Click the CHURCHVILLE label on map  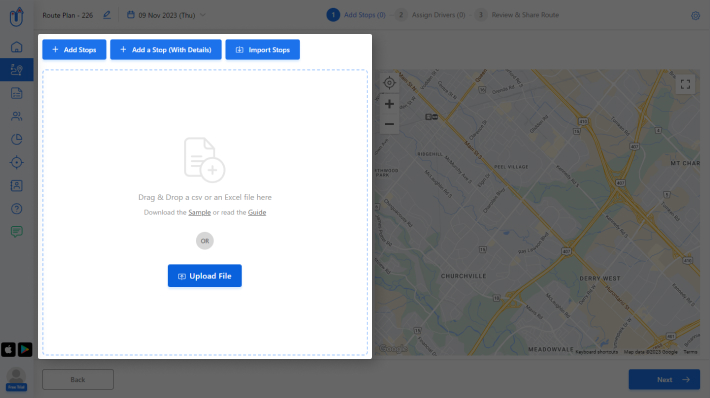(463, 276)
